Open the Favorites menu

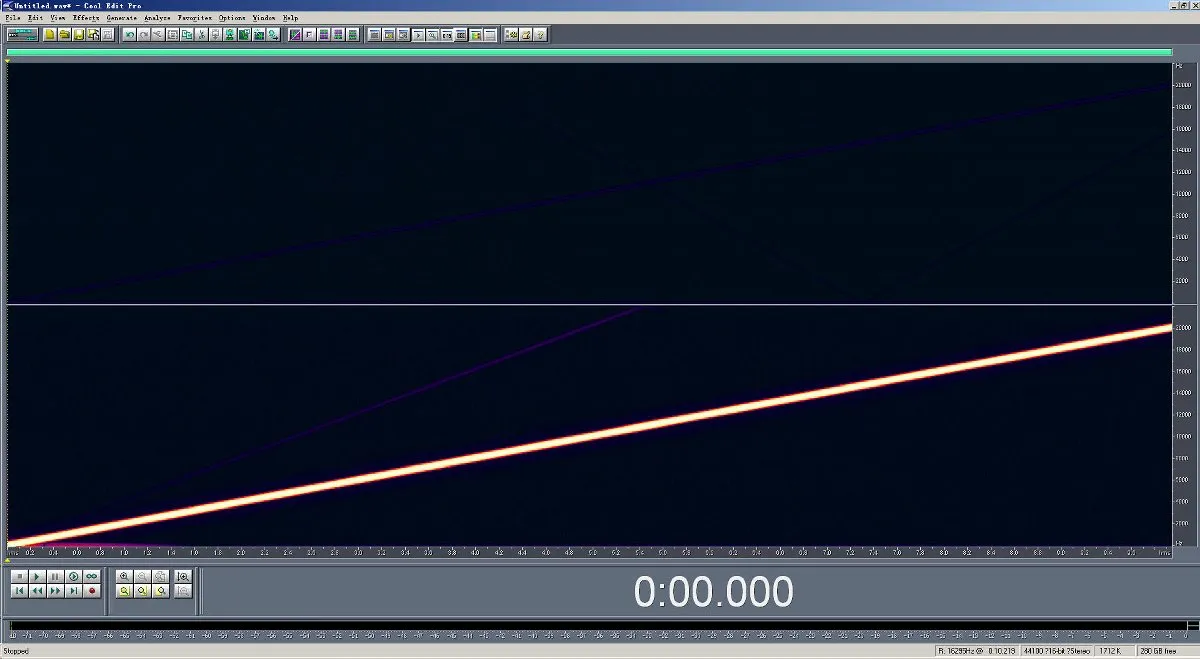[x=194, y=18]
